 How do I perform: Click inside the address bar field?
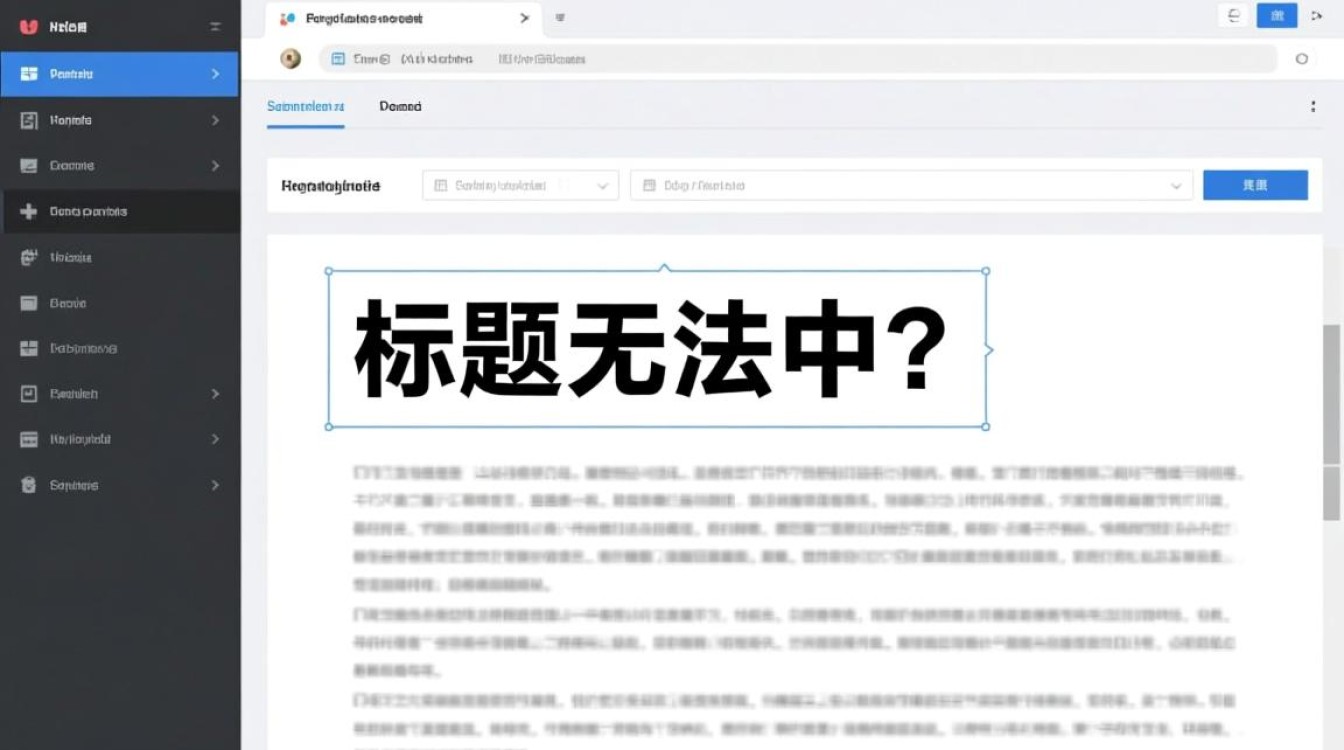pos(798,59)
